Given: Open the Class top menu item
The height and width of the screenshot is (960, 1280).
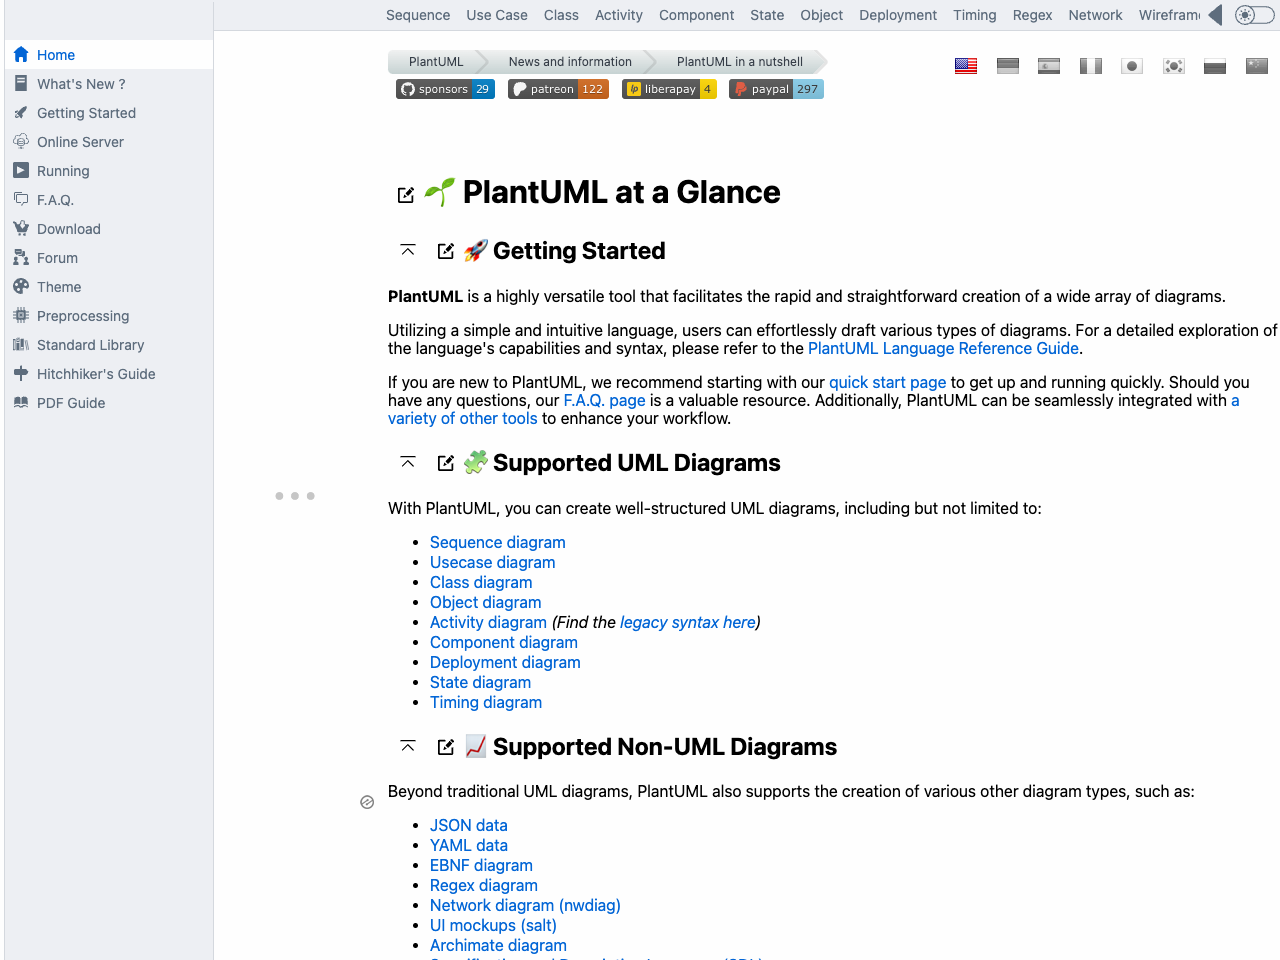Looking at the screenshot, I should point(561,15).
